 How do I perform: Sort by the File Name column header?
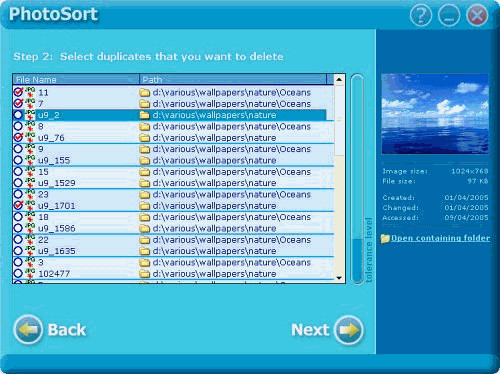click(76, 79)
